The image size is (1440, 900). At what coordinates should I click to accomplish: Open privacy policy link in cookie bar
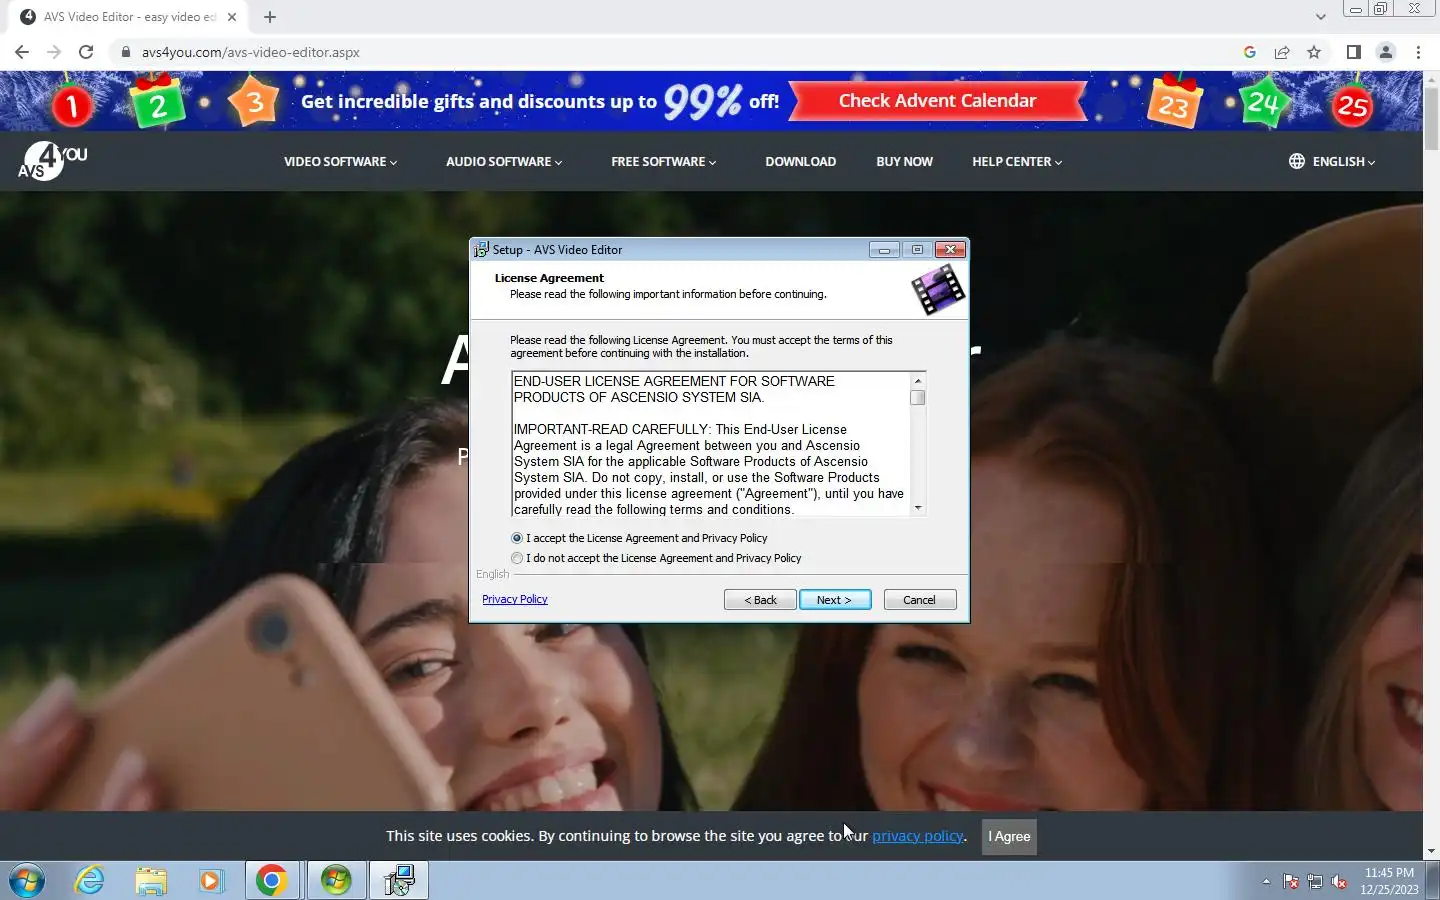917,836
